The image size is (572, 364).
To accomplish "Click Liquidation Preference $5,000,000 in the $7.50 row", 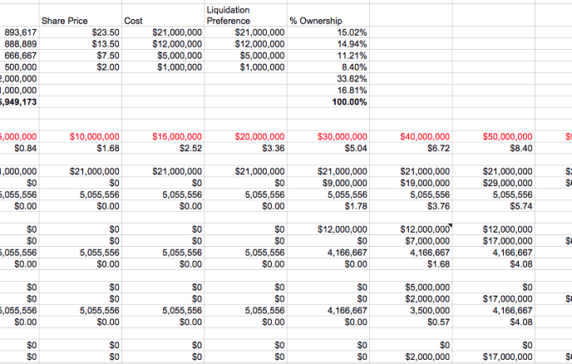I will tap(246, 56).
